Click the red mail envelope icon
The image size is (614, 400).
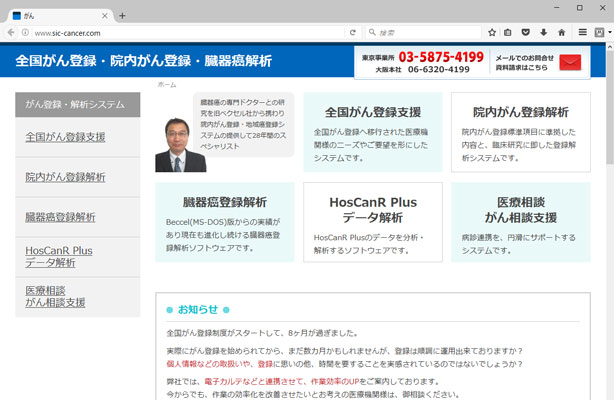point(570,62)
